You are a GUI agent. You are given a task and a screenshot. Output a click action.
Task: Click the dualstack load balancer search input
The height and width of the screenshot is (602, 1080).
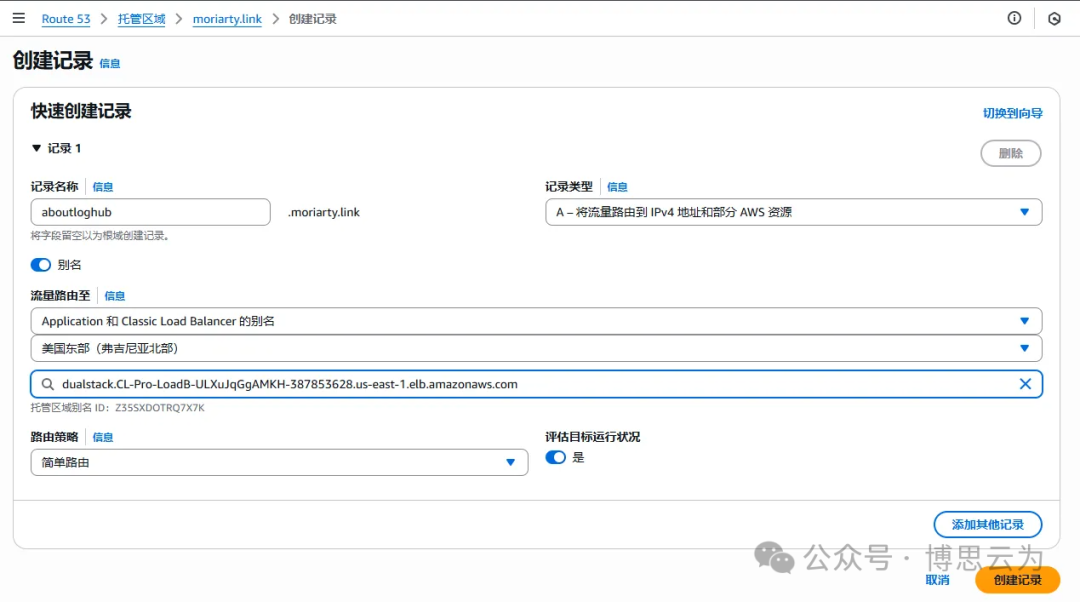[x=536, y=384]
